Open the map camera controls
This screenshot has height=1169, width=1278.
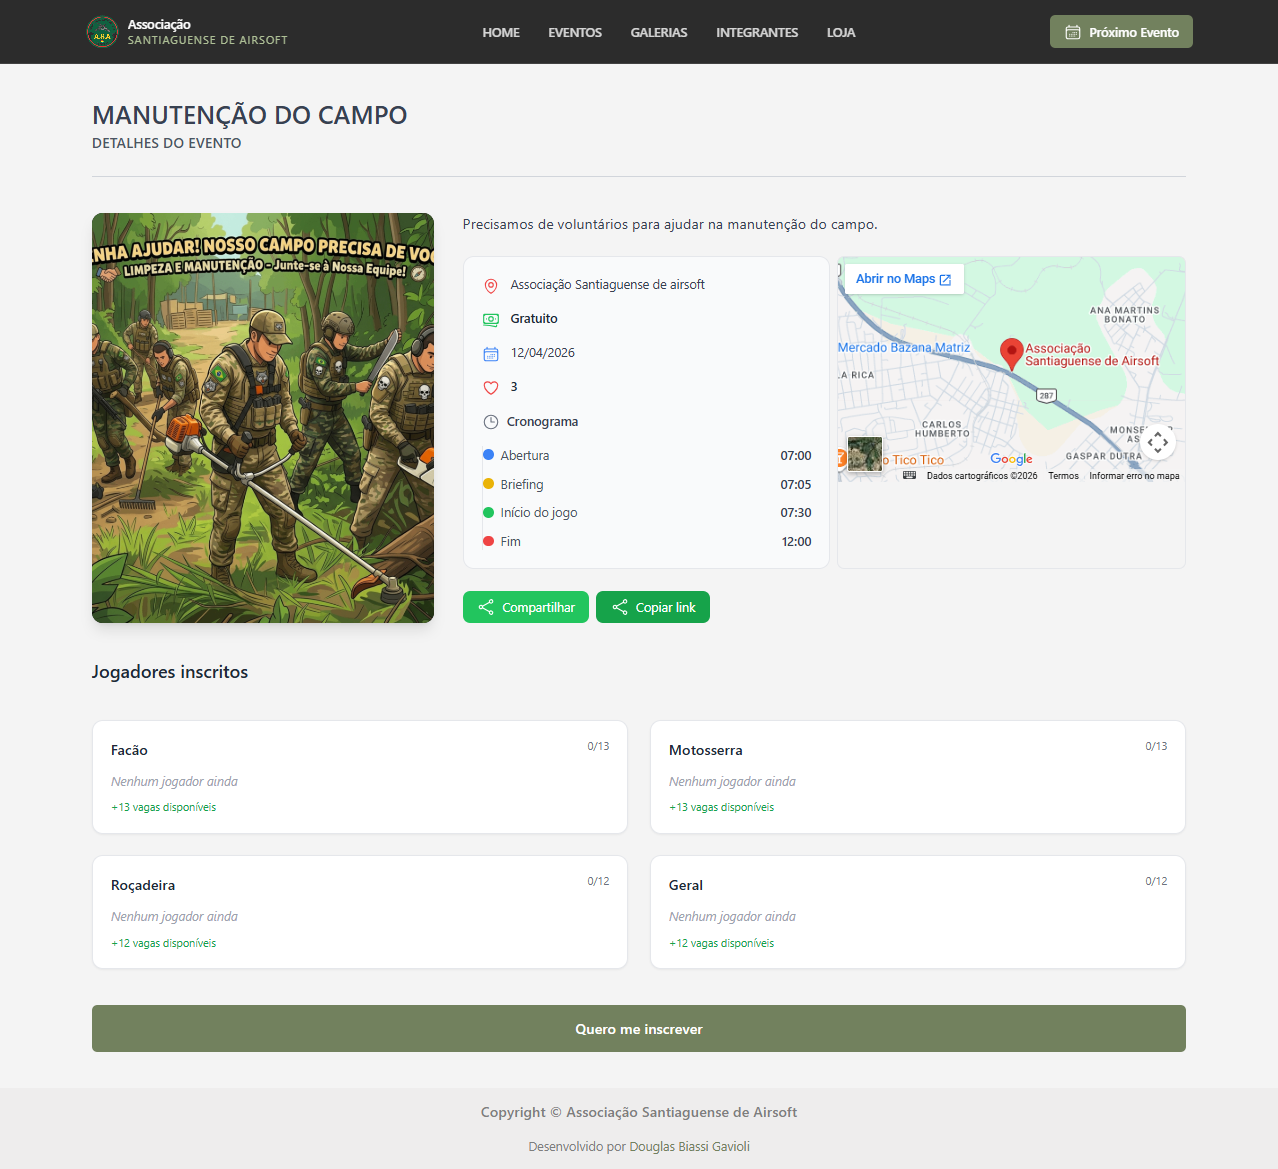[1158, 442]
